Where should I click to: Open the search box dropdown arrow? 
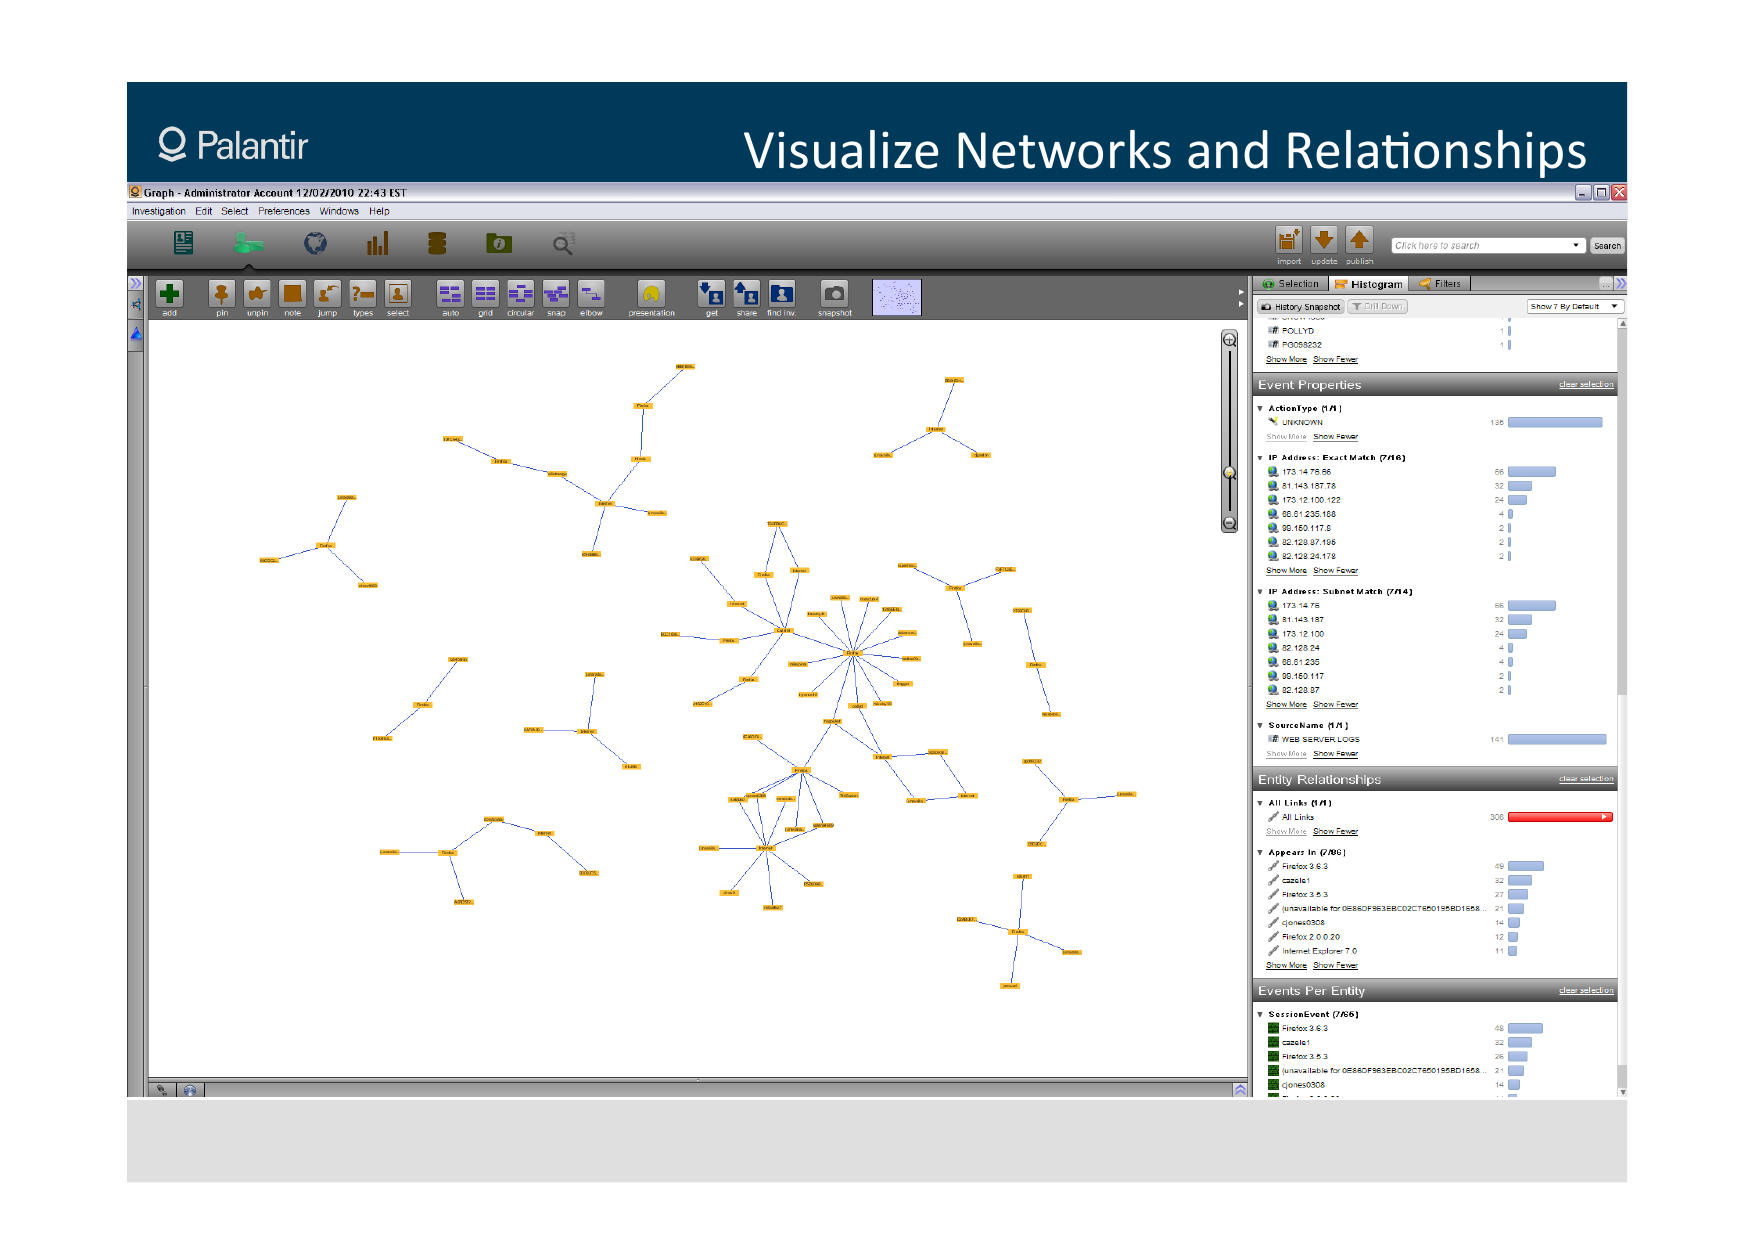[x=1576, y=245]
